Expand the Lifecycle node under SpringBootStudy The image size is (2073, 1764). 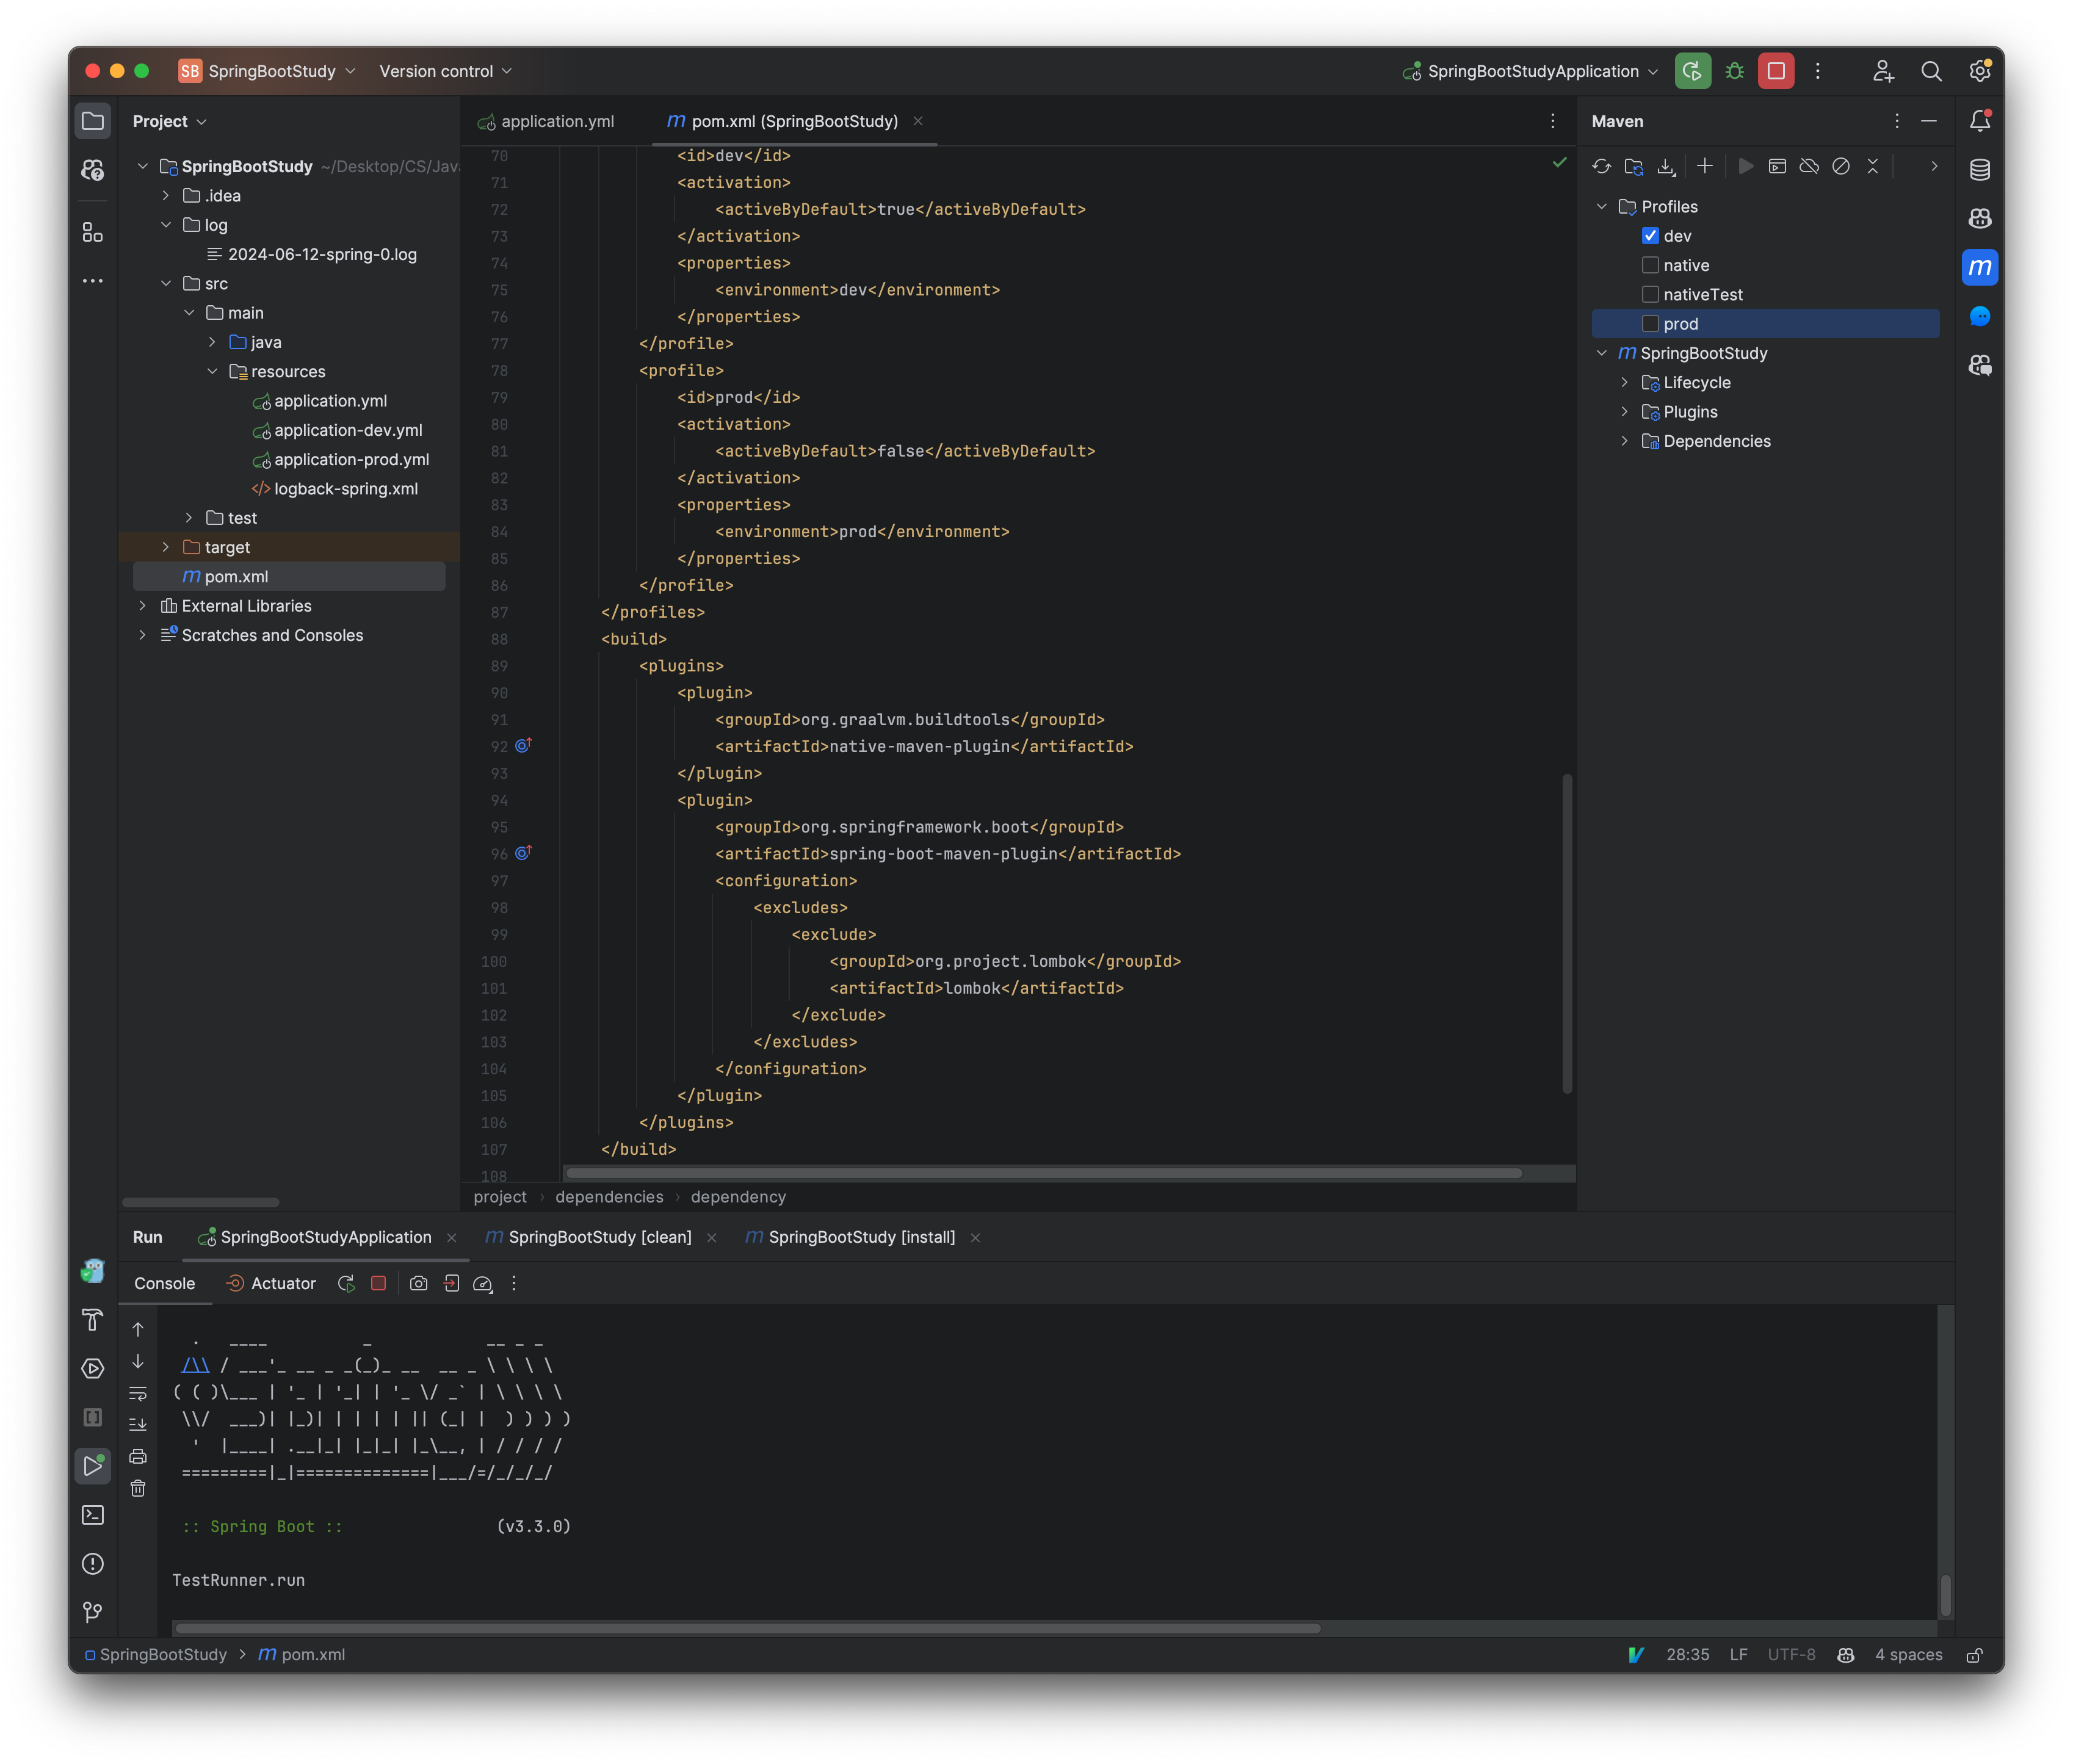coord(1626,382)
